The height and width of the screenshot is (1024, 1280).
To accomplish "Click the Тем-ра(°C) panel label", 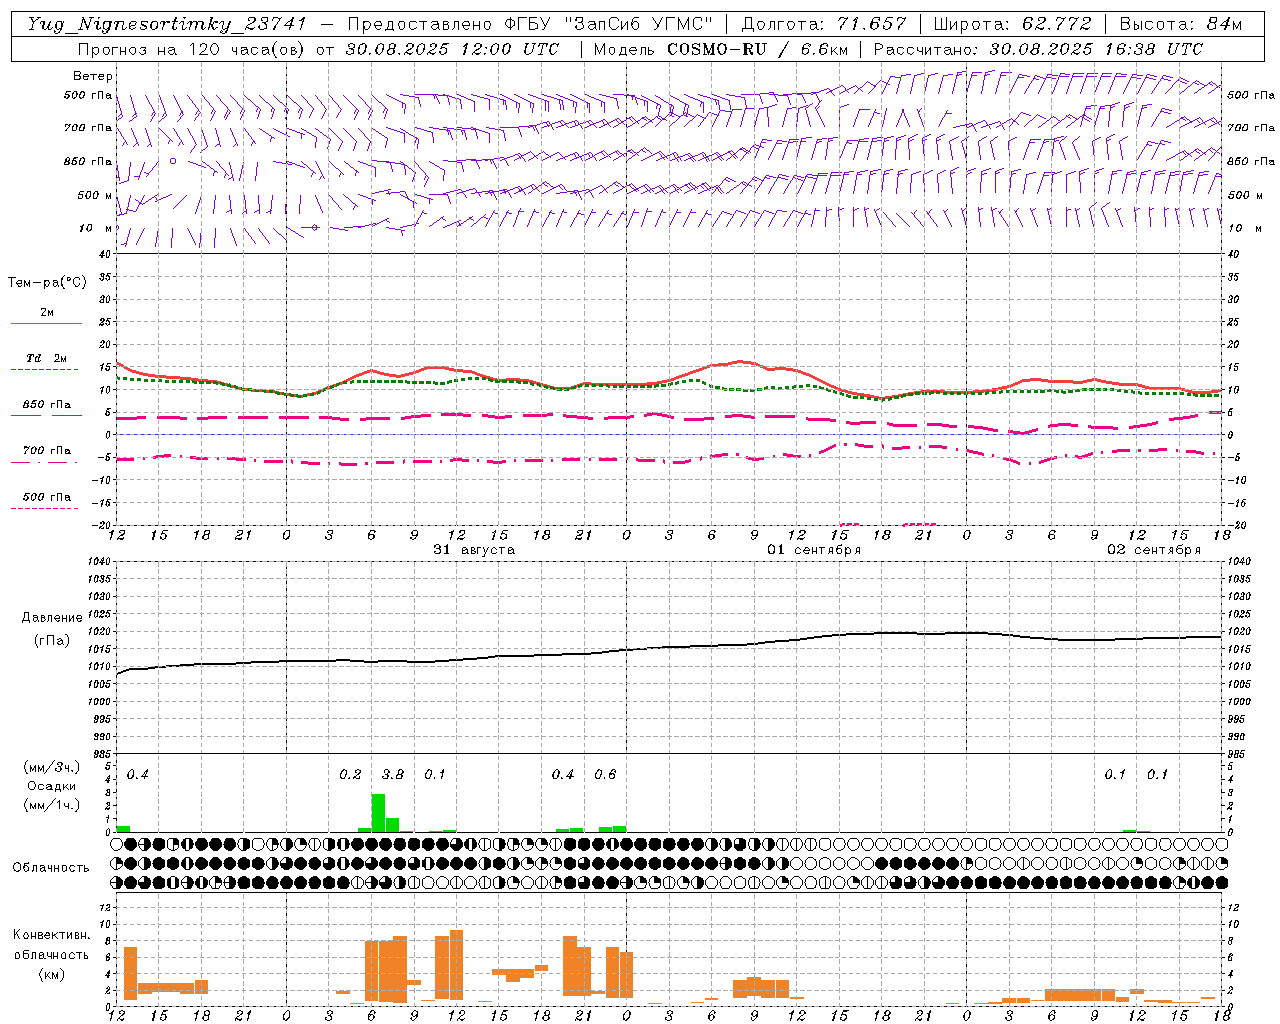I will click(x=47, y=283).
